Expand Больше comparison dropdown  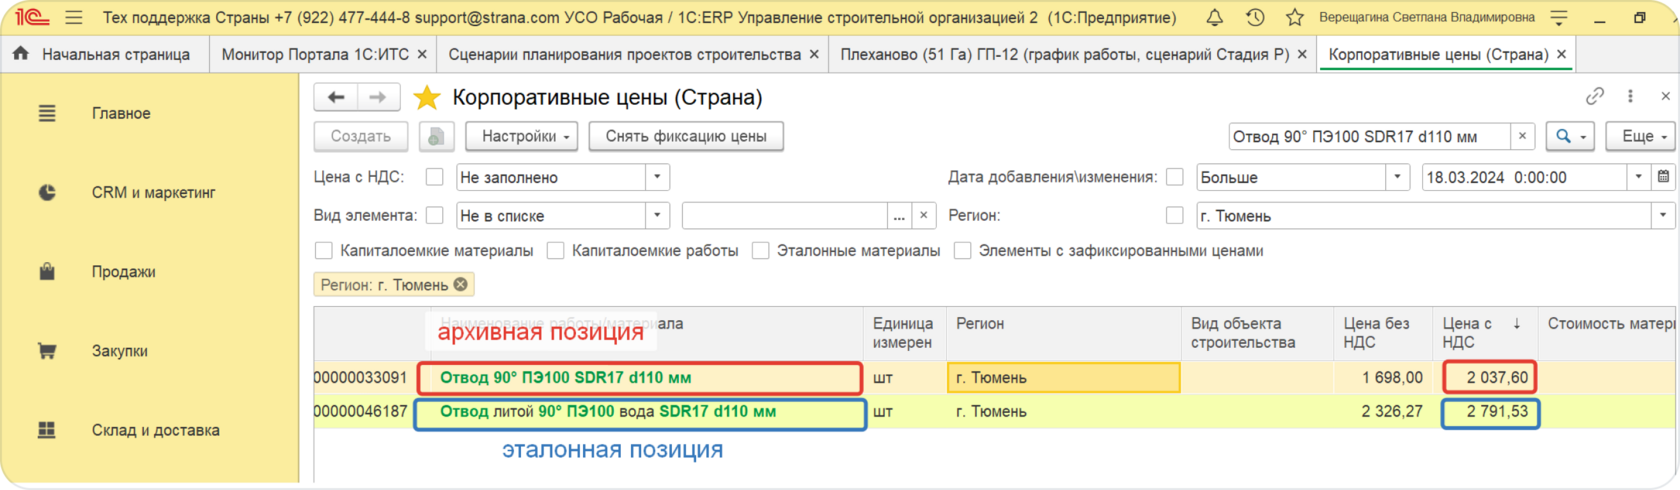click(x=1398, y=177)
